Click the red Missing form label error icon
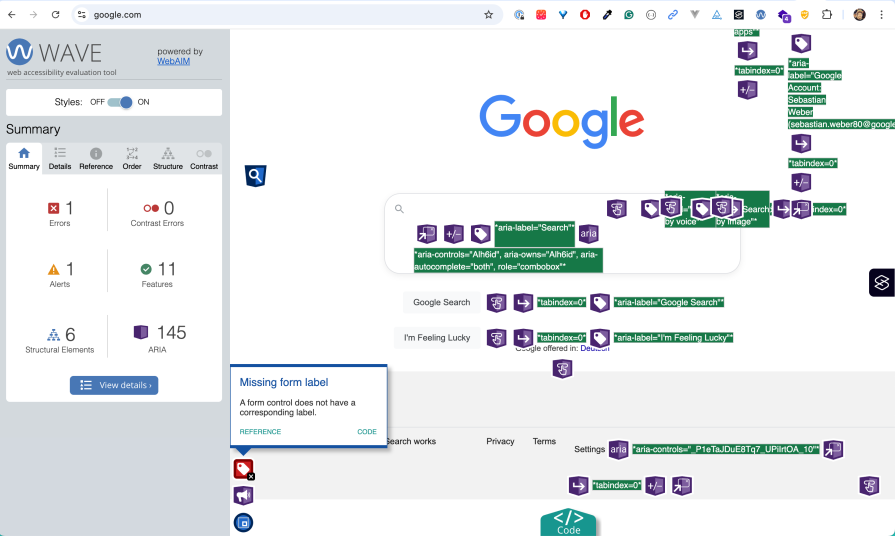This screenshot has width=895, height=536. pyautogui.click(x=244, y=469)
